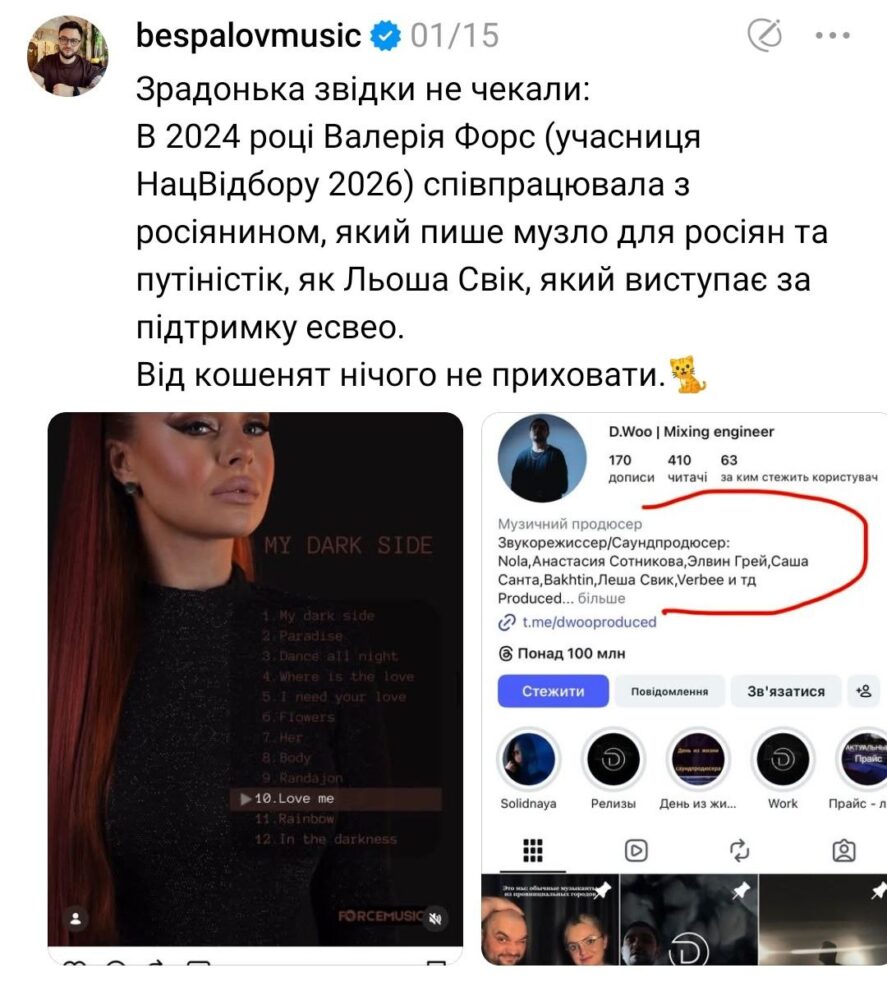The width and height of the screenshot is (887, 1000).
Task: Tap the add-person suggestions icon
Action: (x=865, y=691)
